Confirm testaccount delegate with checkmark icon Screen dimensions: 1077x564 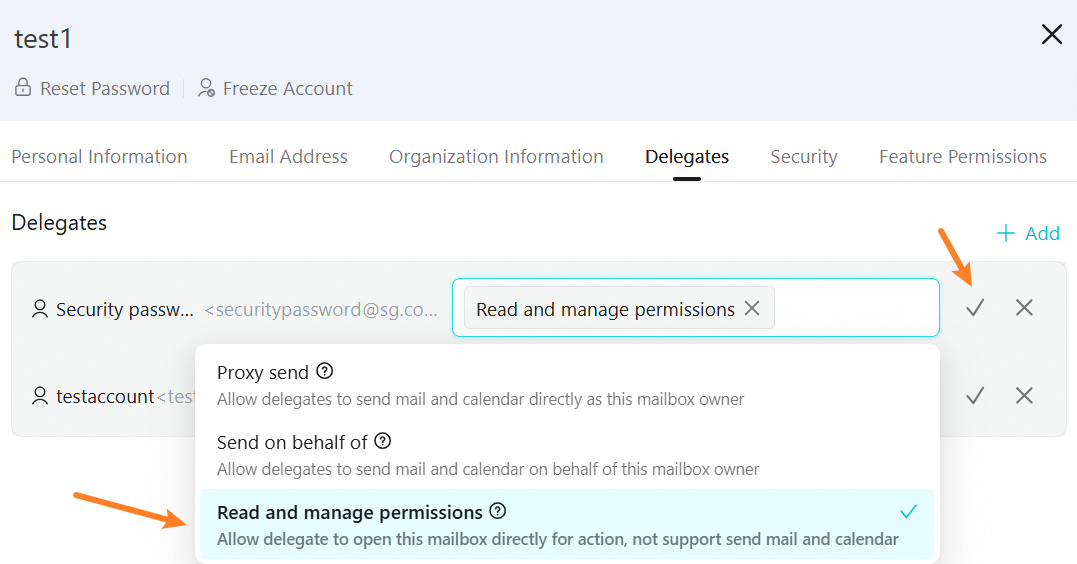click(975, 396)
